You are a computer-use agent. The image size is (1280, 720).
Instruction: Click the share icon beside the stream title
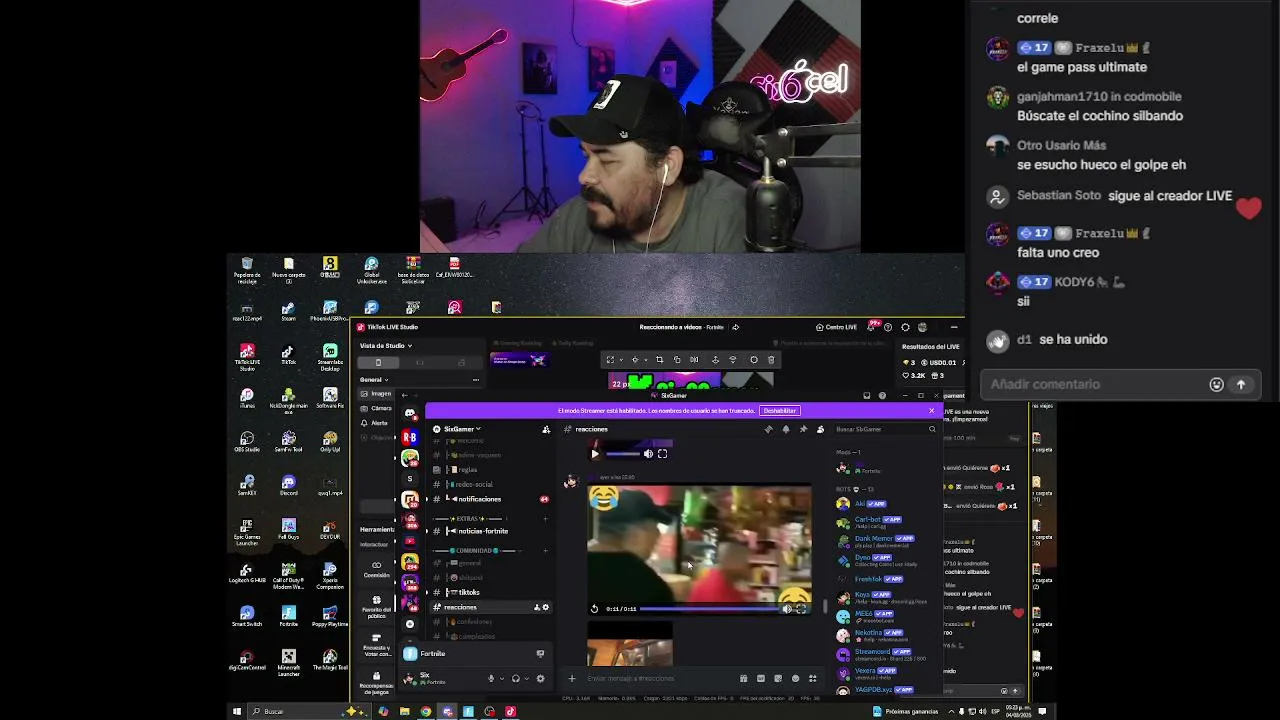[x=736, y=327]
